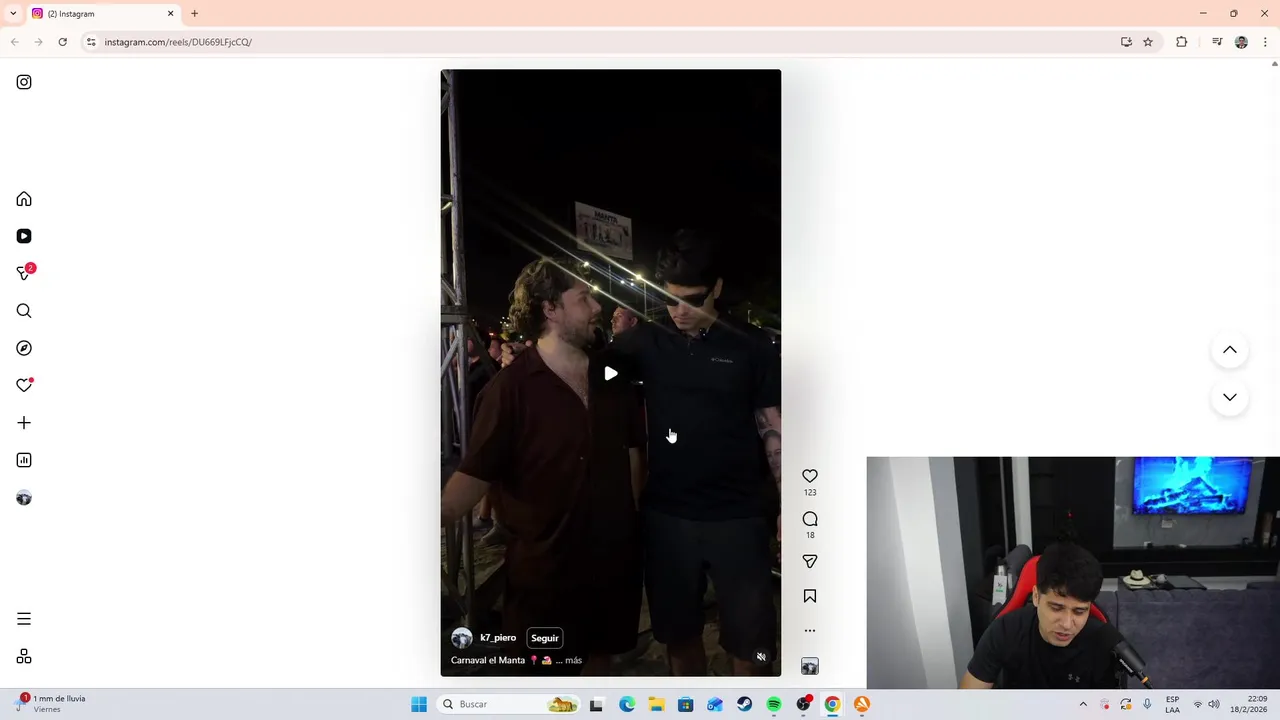1280x720 pixels.
Task: Open Task View from taskbar
Action: [x=597, y=704]
